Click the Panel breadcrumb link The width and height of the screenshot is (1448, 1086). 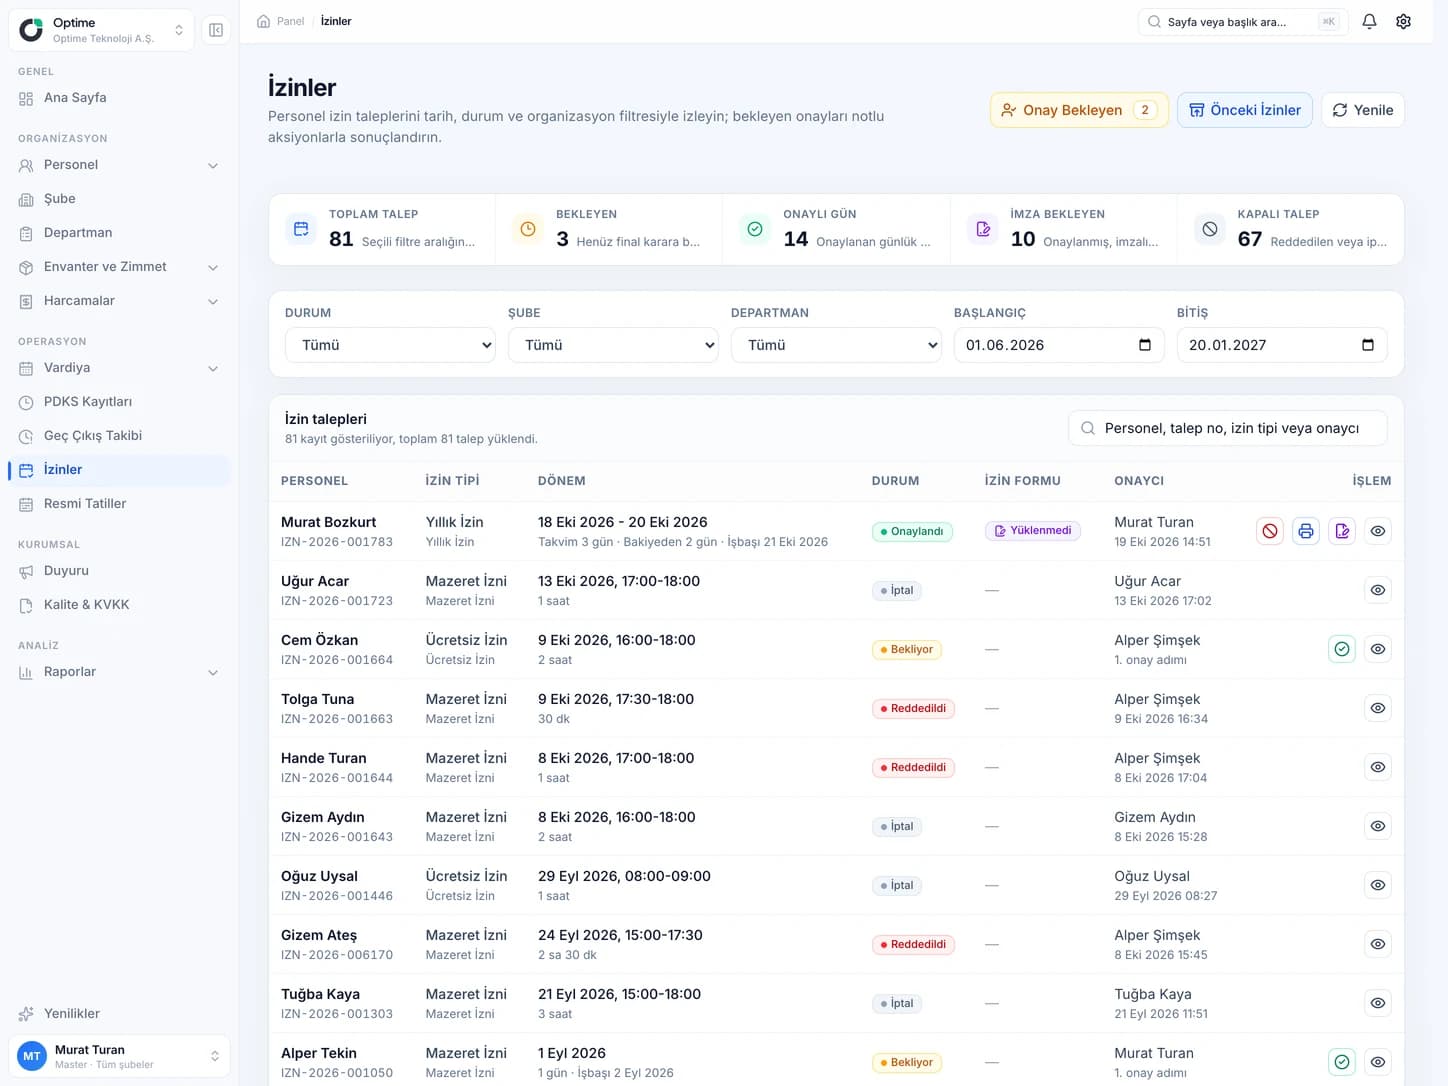(290, 21)
